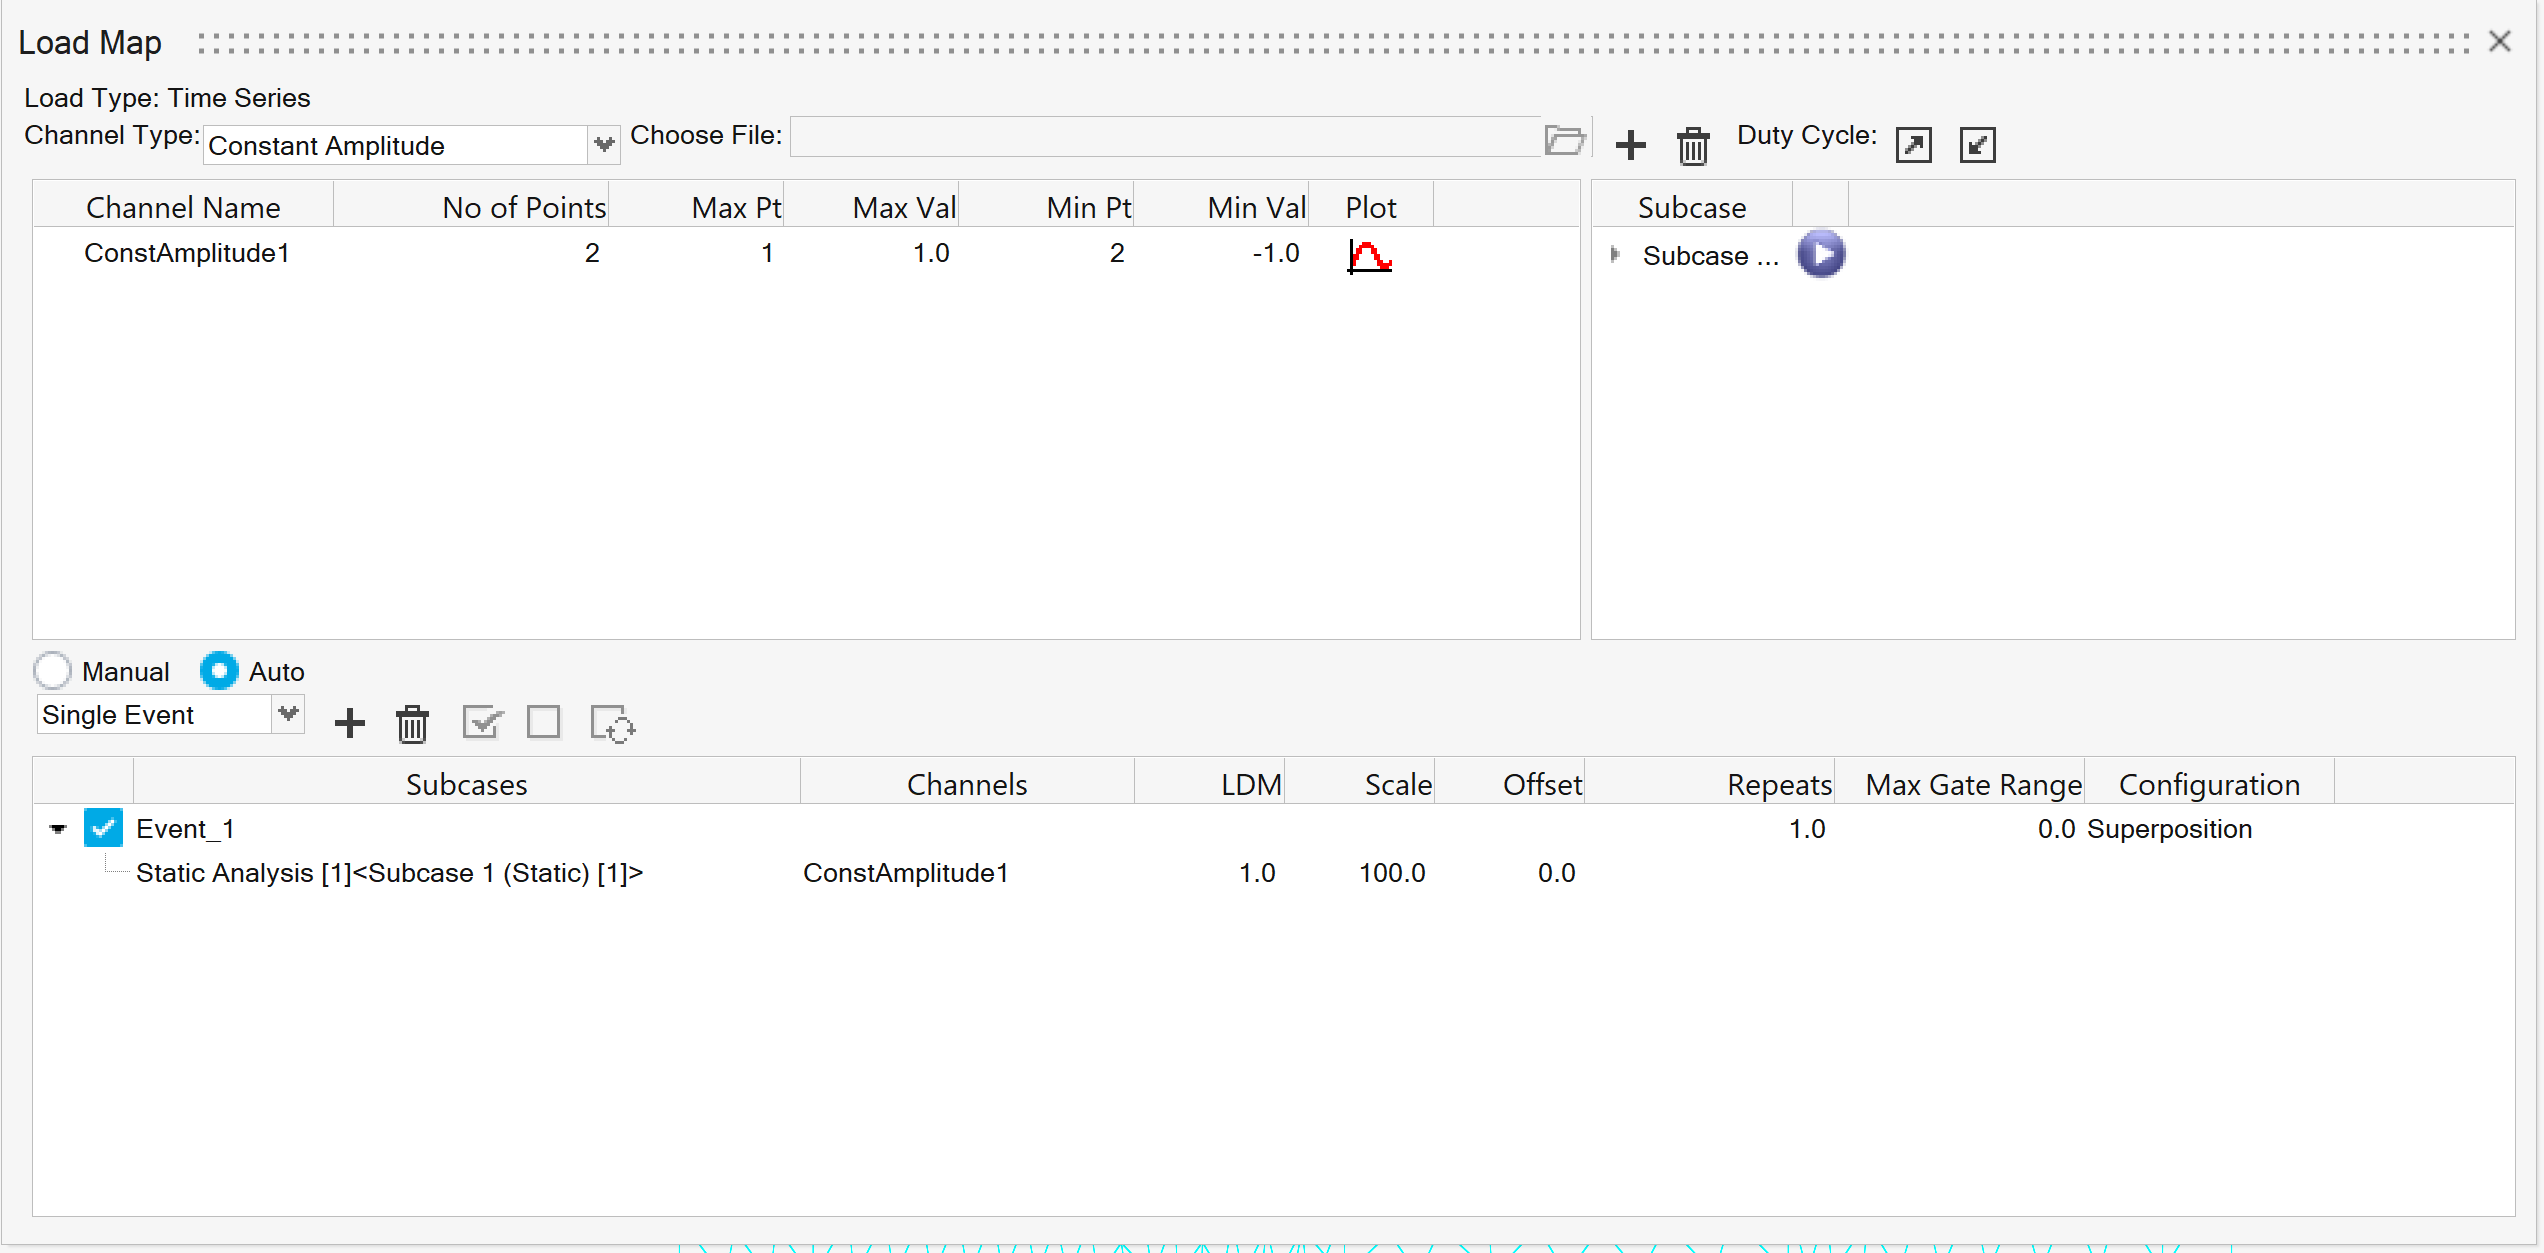This screenshot has width=2544, height=1253.
Task: Add new event with lower plus icon
Action: click(349, 723)
